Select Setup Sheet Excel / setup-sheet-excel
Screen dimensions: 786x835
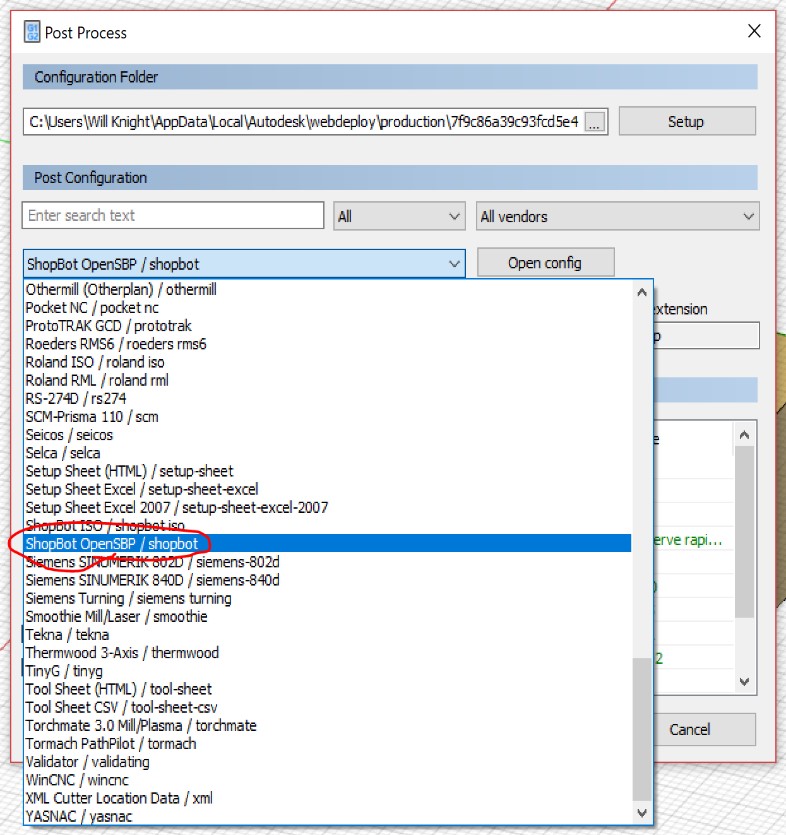pos(328,489)
